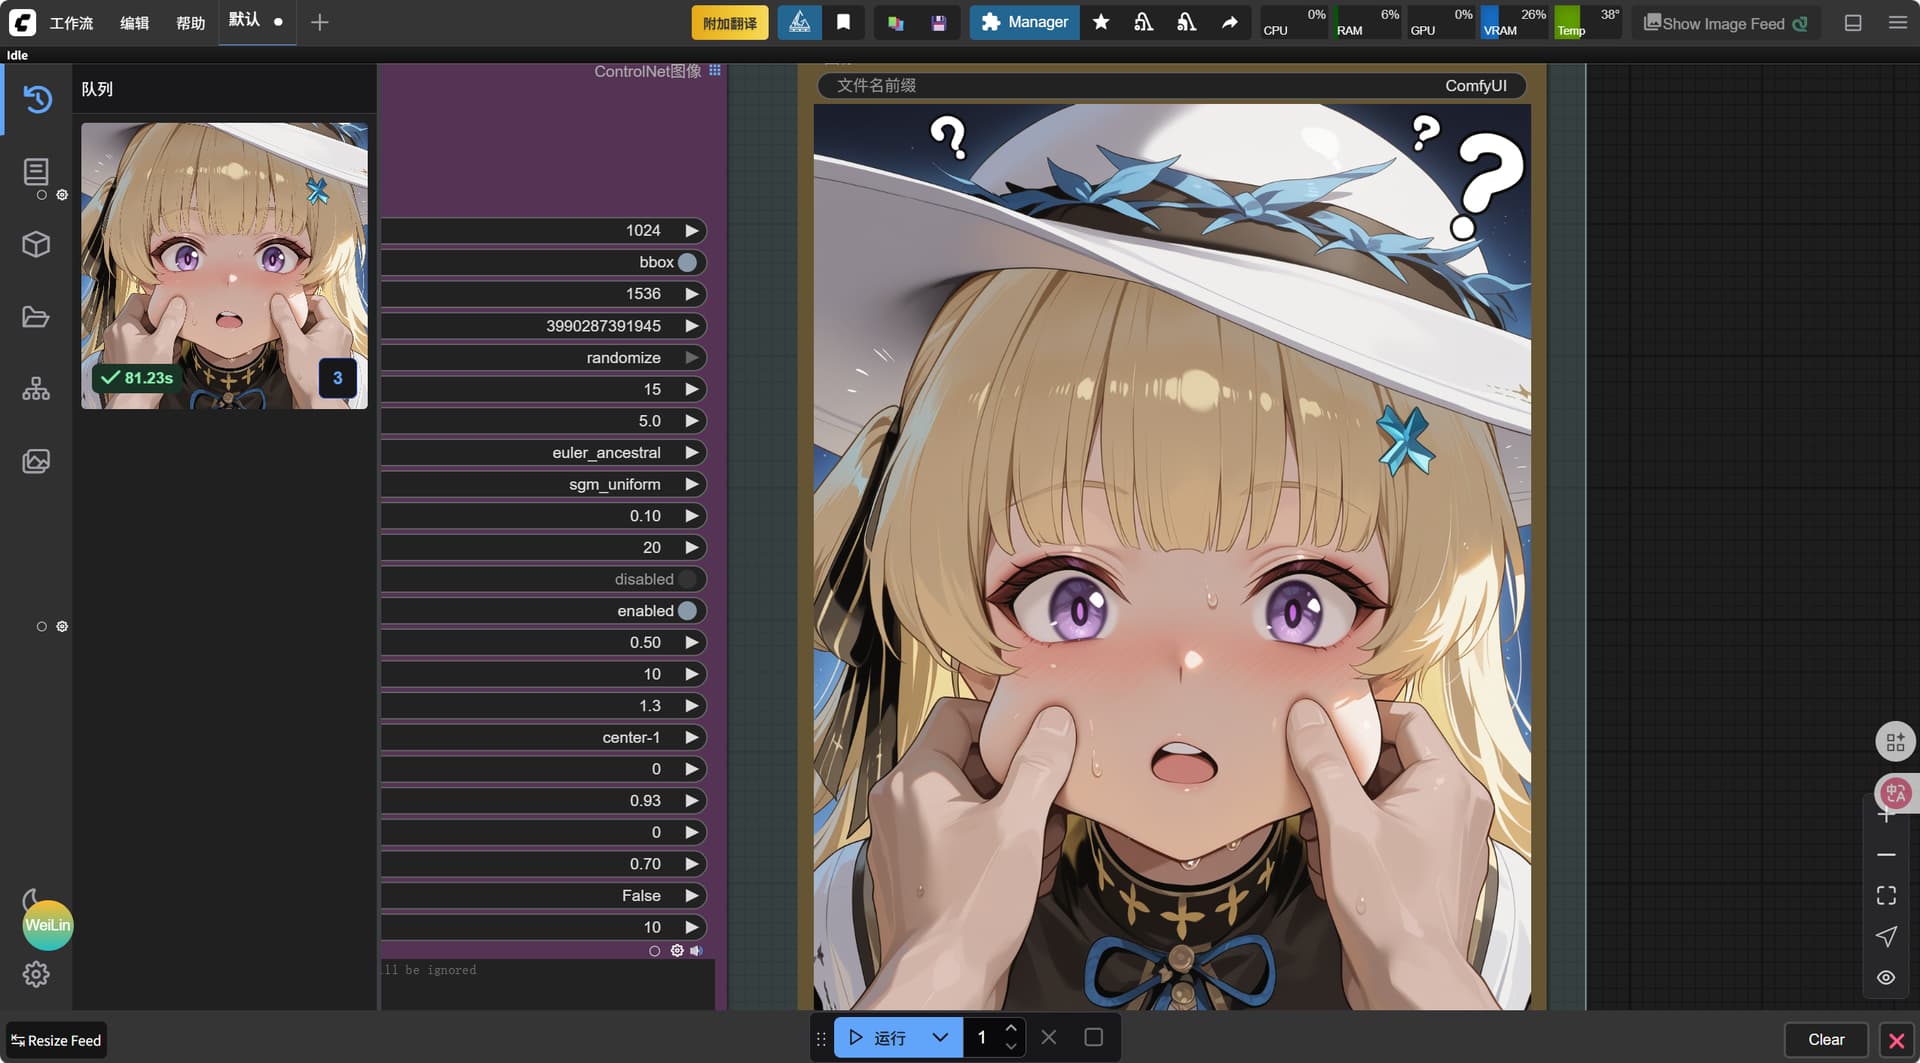
Task: Open the center-1 option dropdown
Action: 543,738
